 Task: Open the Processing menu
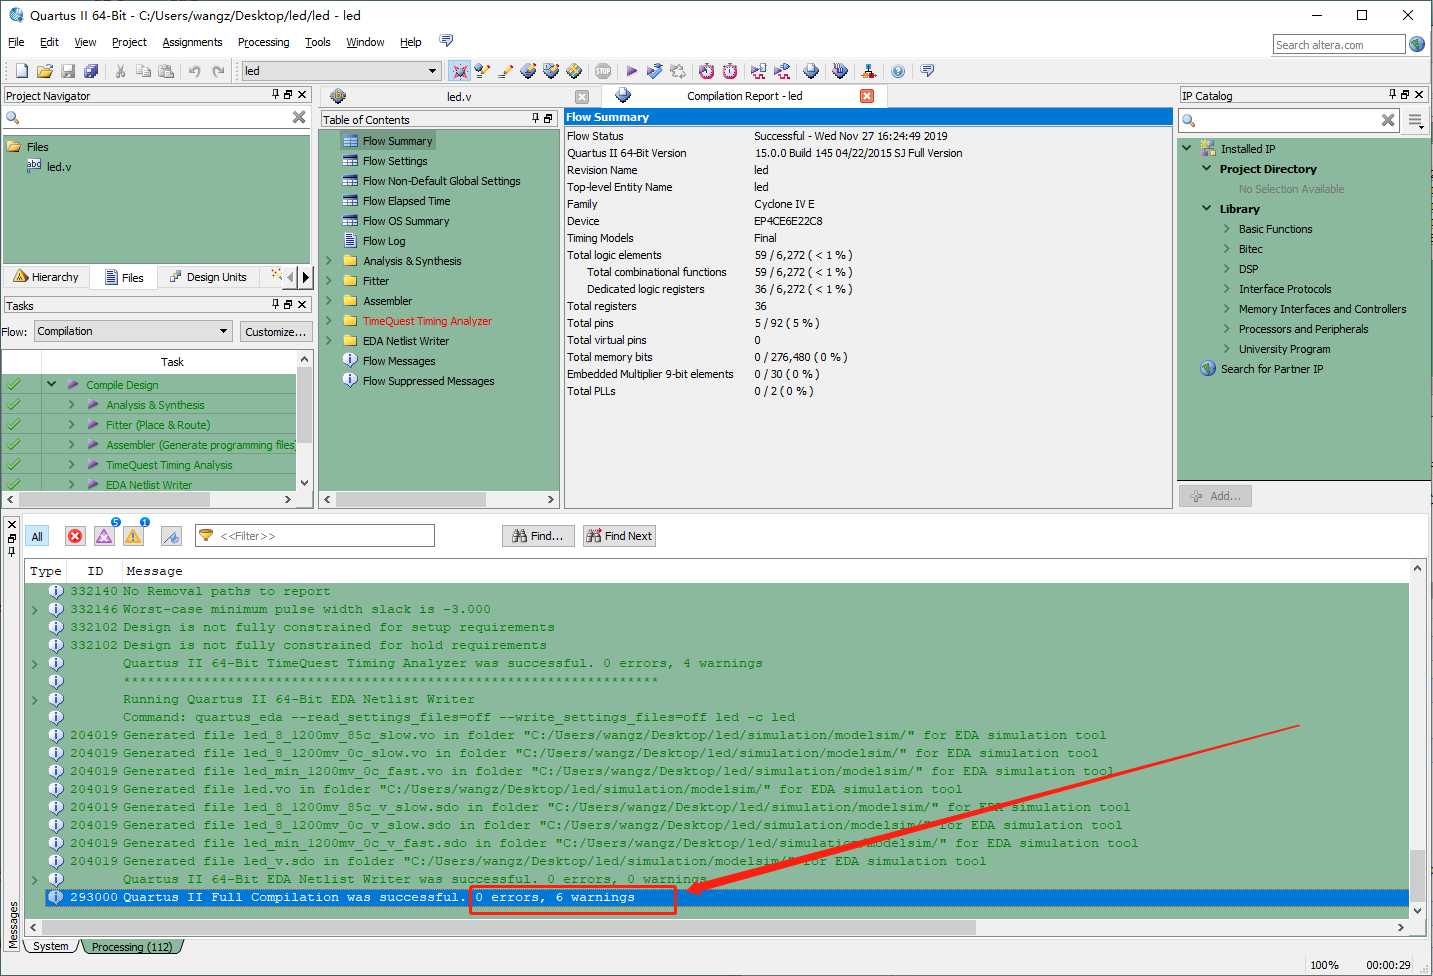263,42
